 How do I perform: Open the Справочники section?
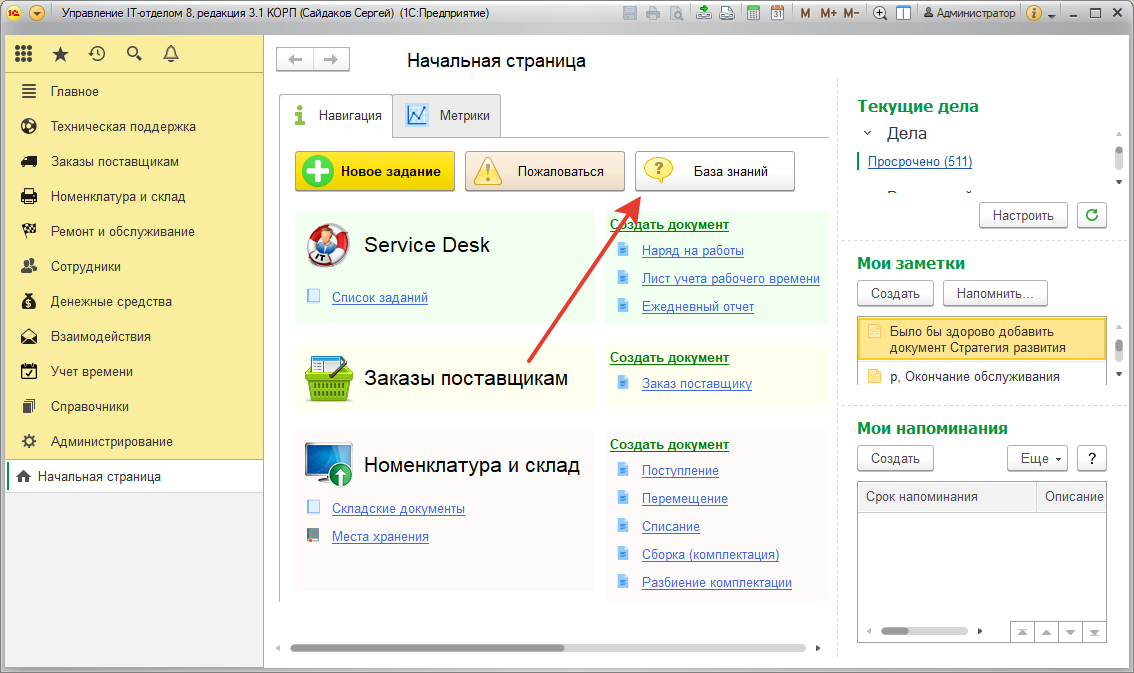tap(135, 407)
